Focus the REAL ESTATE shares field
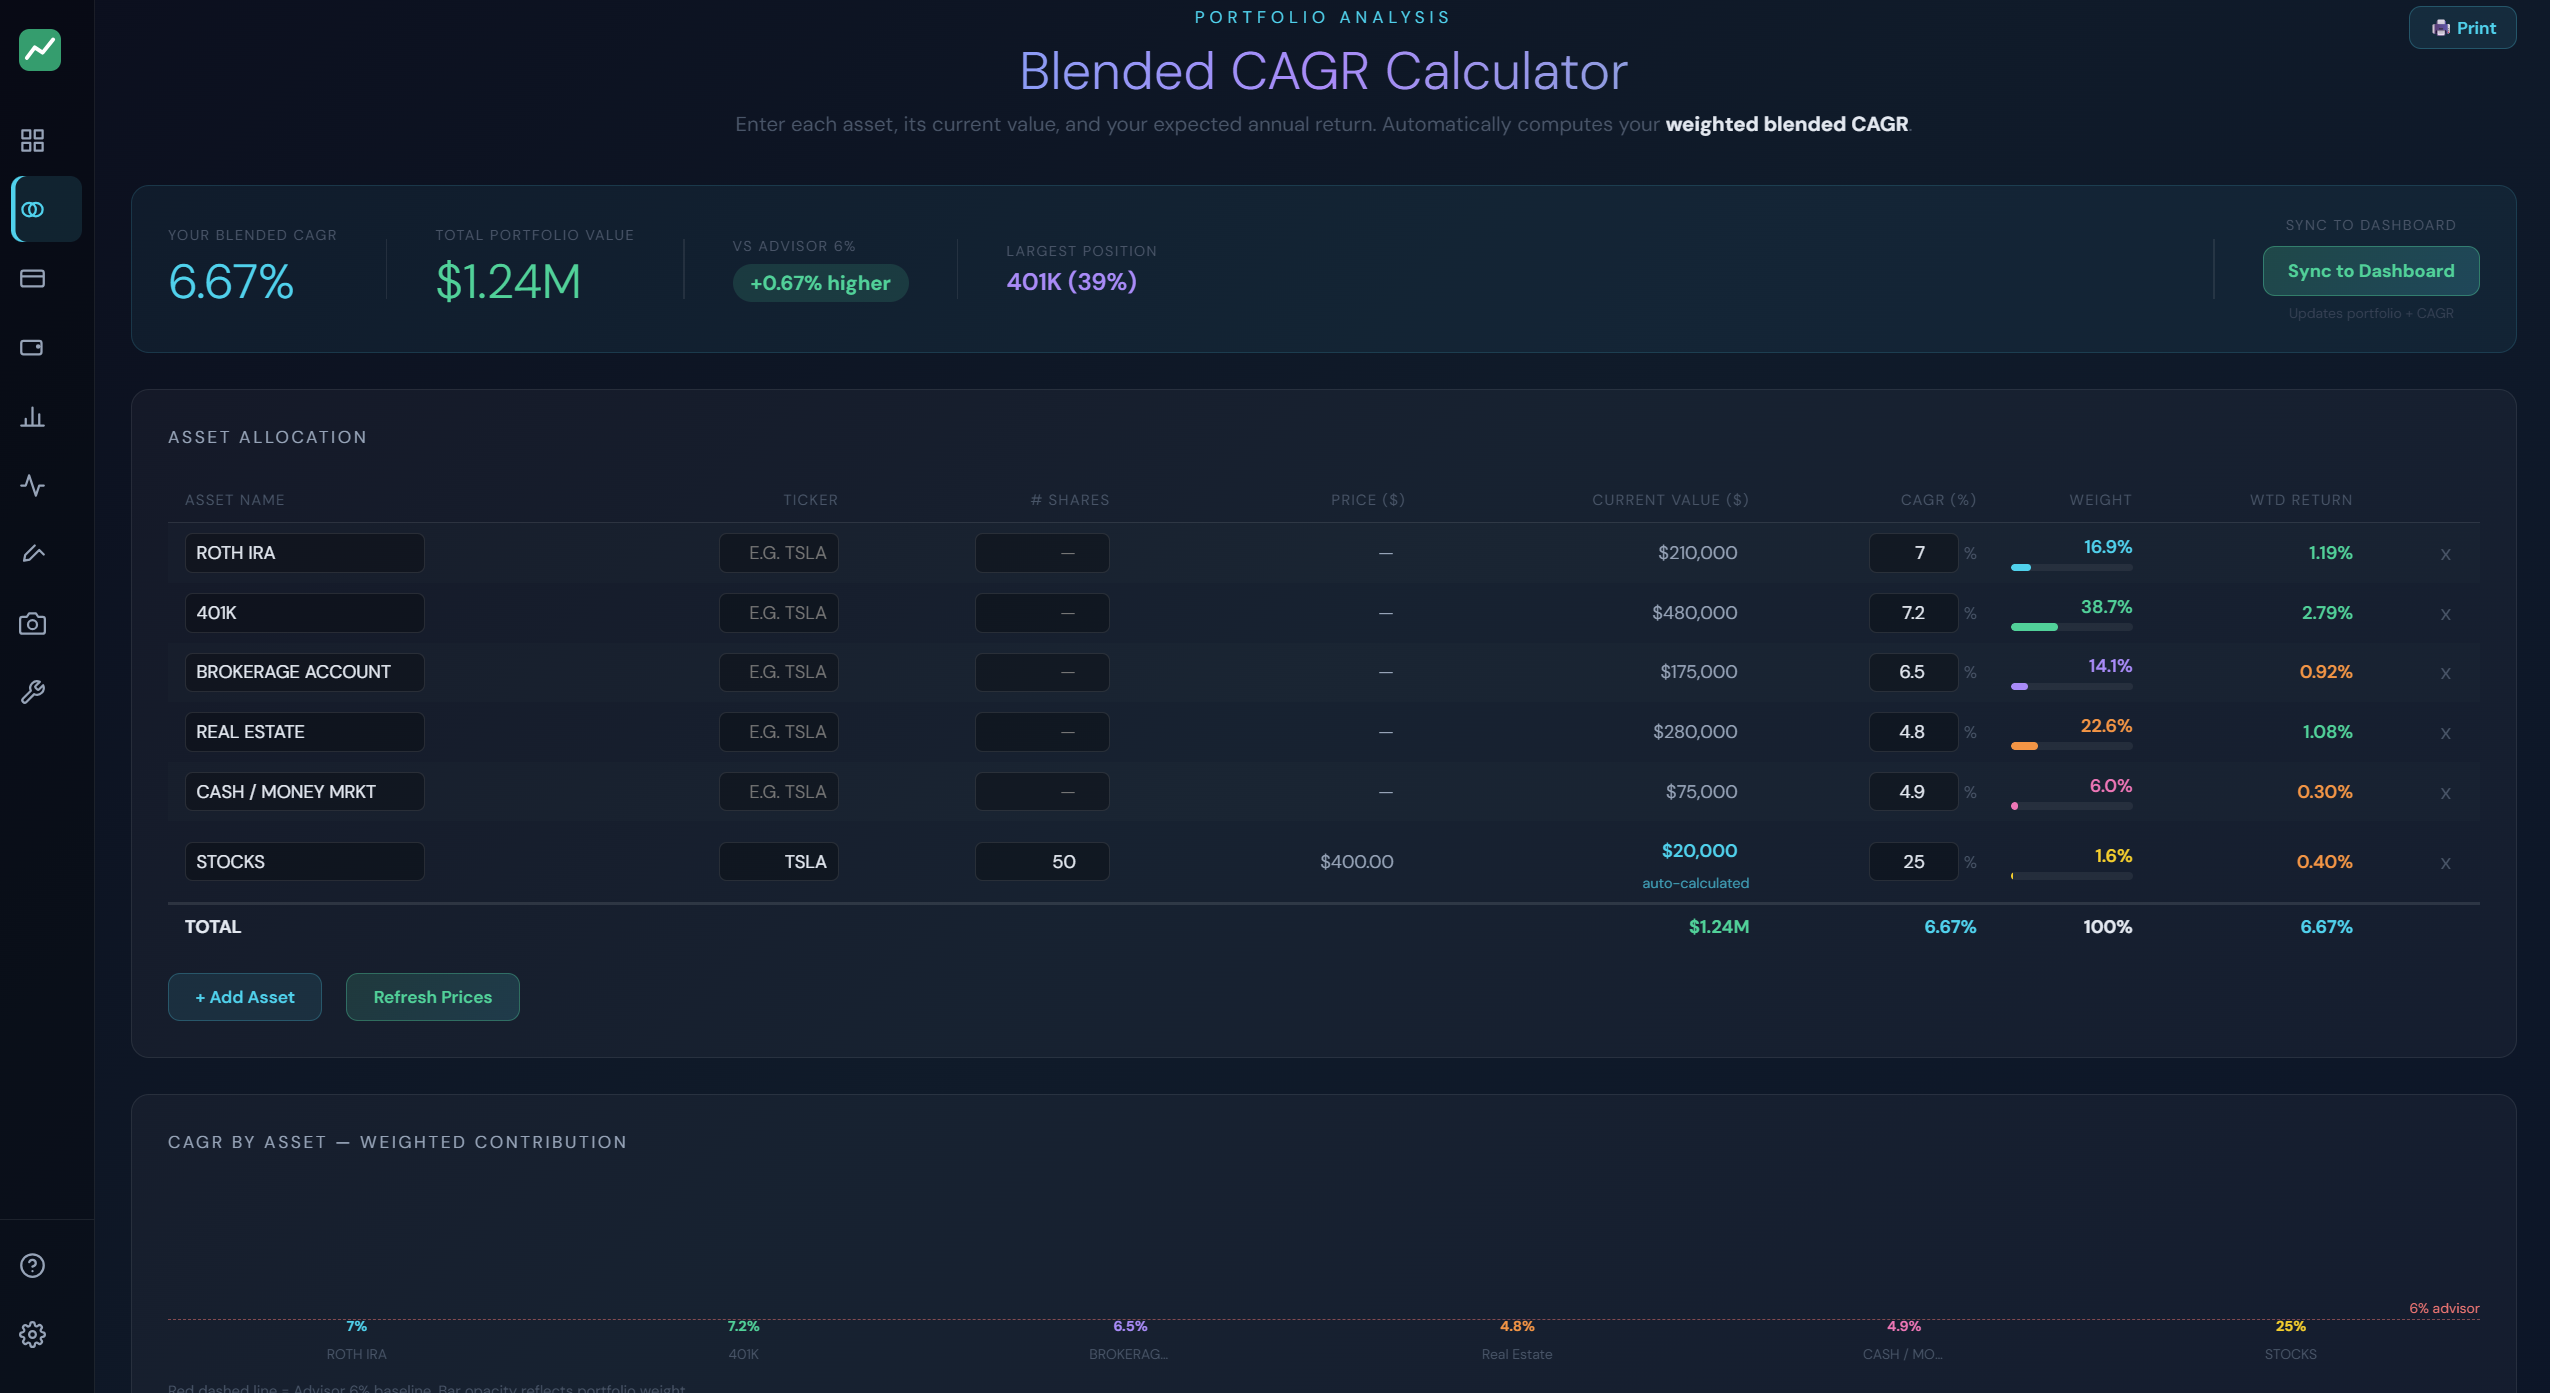The height and width of the screenshot is (1393, 2550). click(x=1042, y=732)
